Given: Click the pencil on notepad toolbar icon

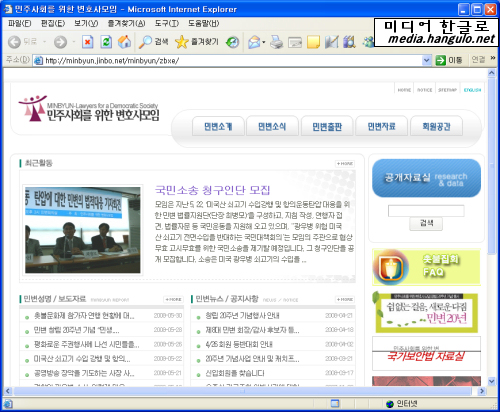Looking at the screenshot, I should point(332,42).
